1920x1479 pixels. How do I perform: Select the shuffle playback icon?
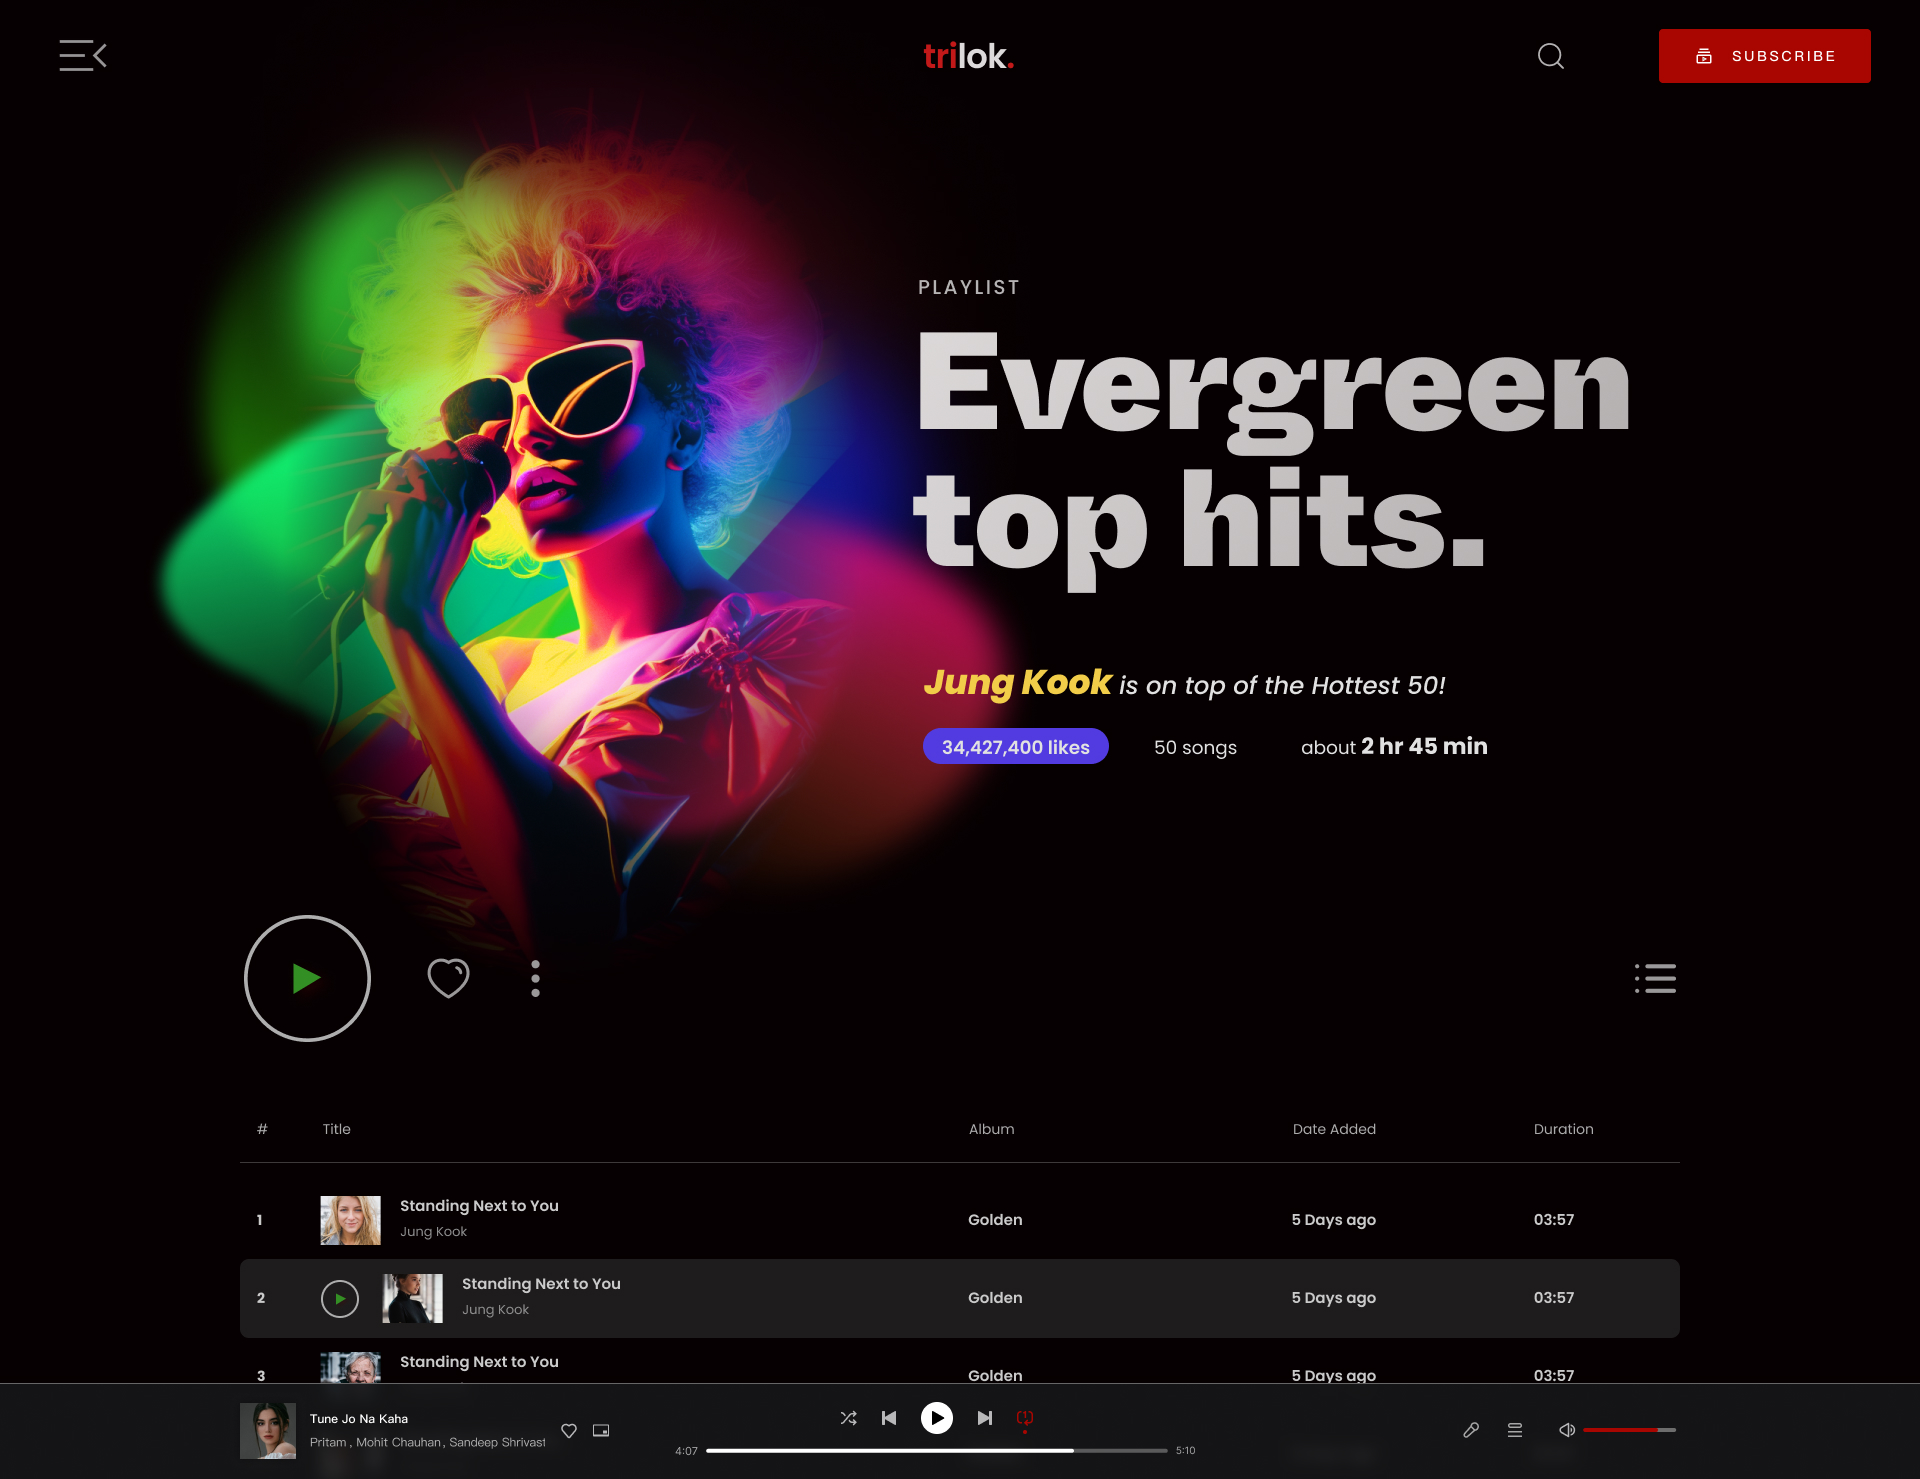tap(848, 1417)
